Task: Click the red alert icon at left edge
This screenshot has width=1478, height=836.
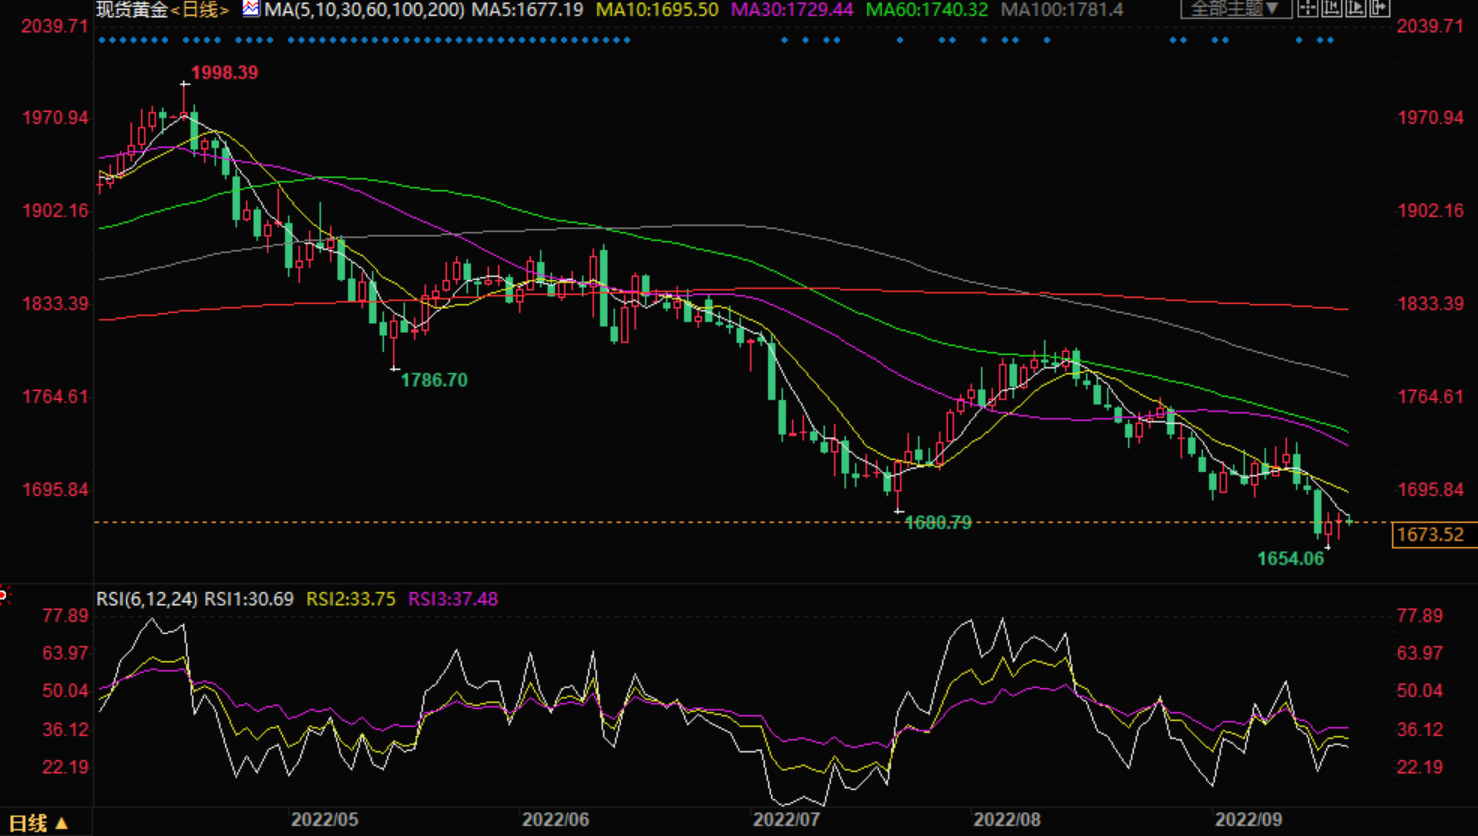Action: pos(3,596)
